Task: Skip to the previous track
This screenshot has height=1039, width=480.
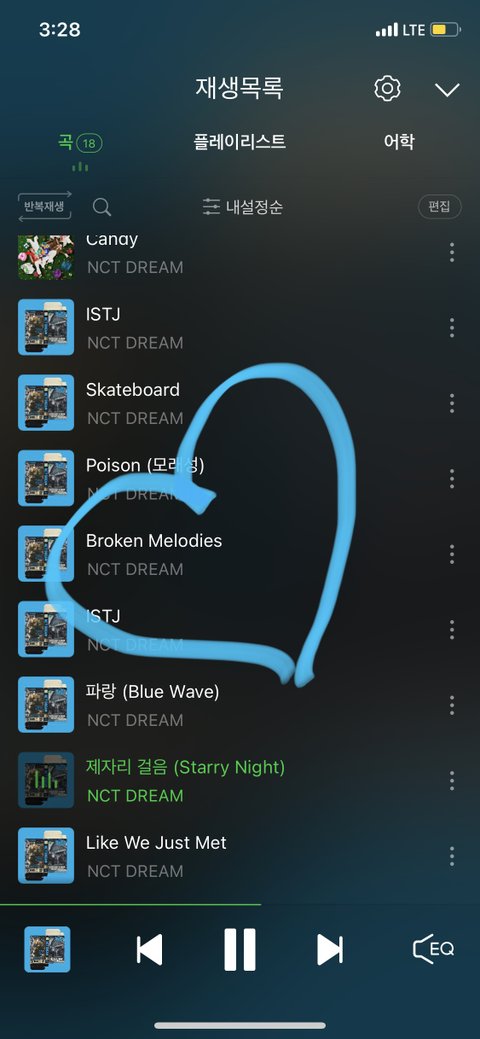Action: click(149, 950)
